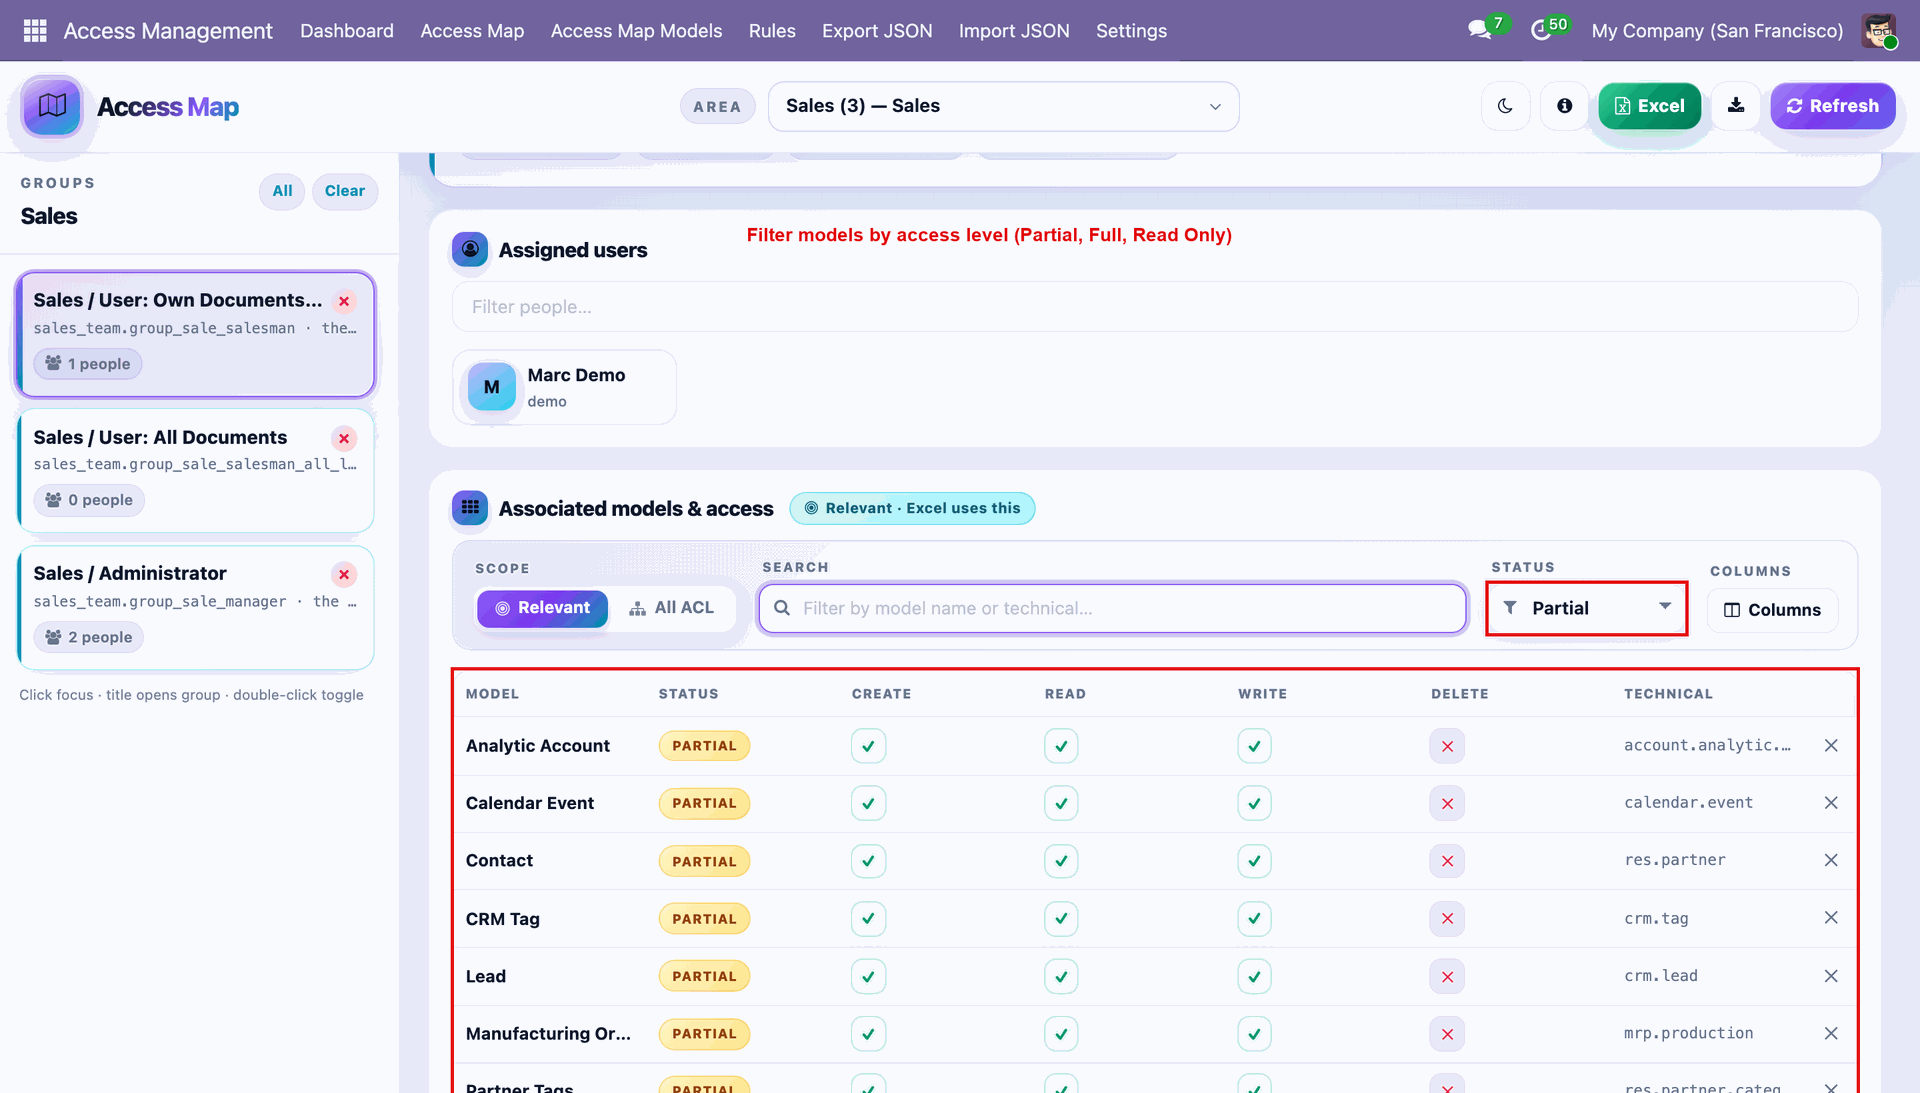Toggle create access for Analytic Account
Image resolution: width=1920 pixels, height=1093 pixels.
pos(868,746)
